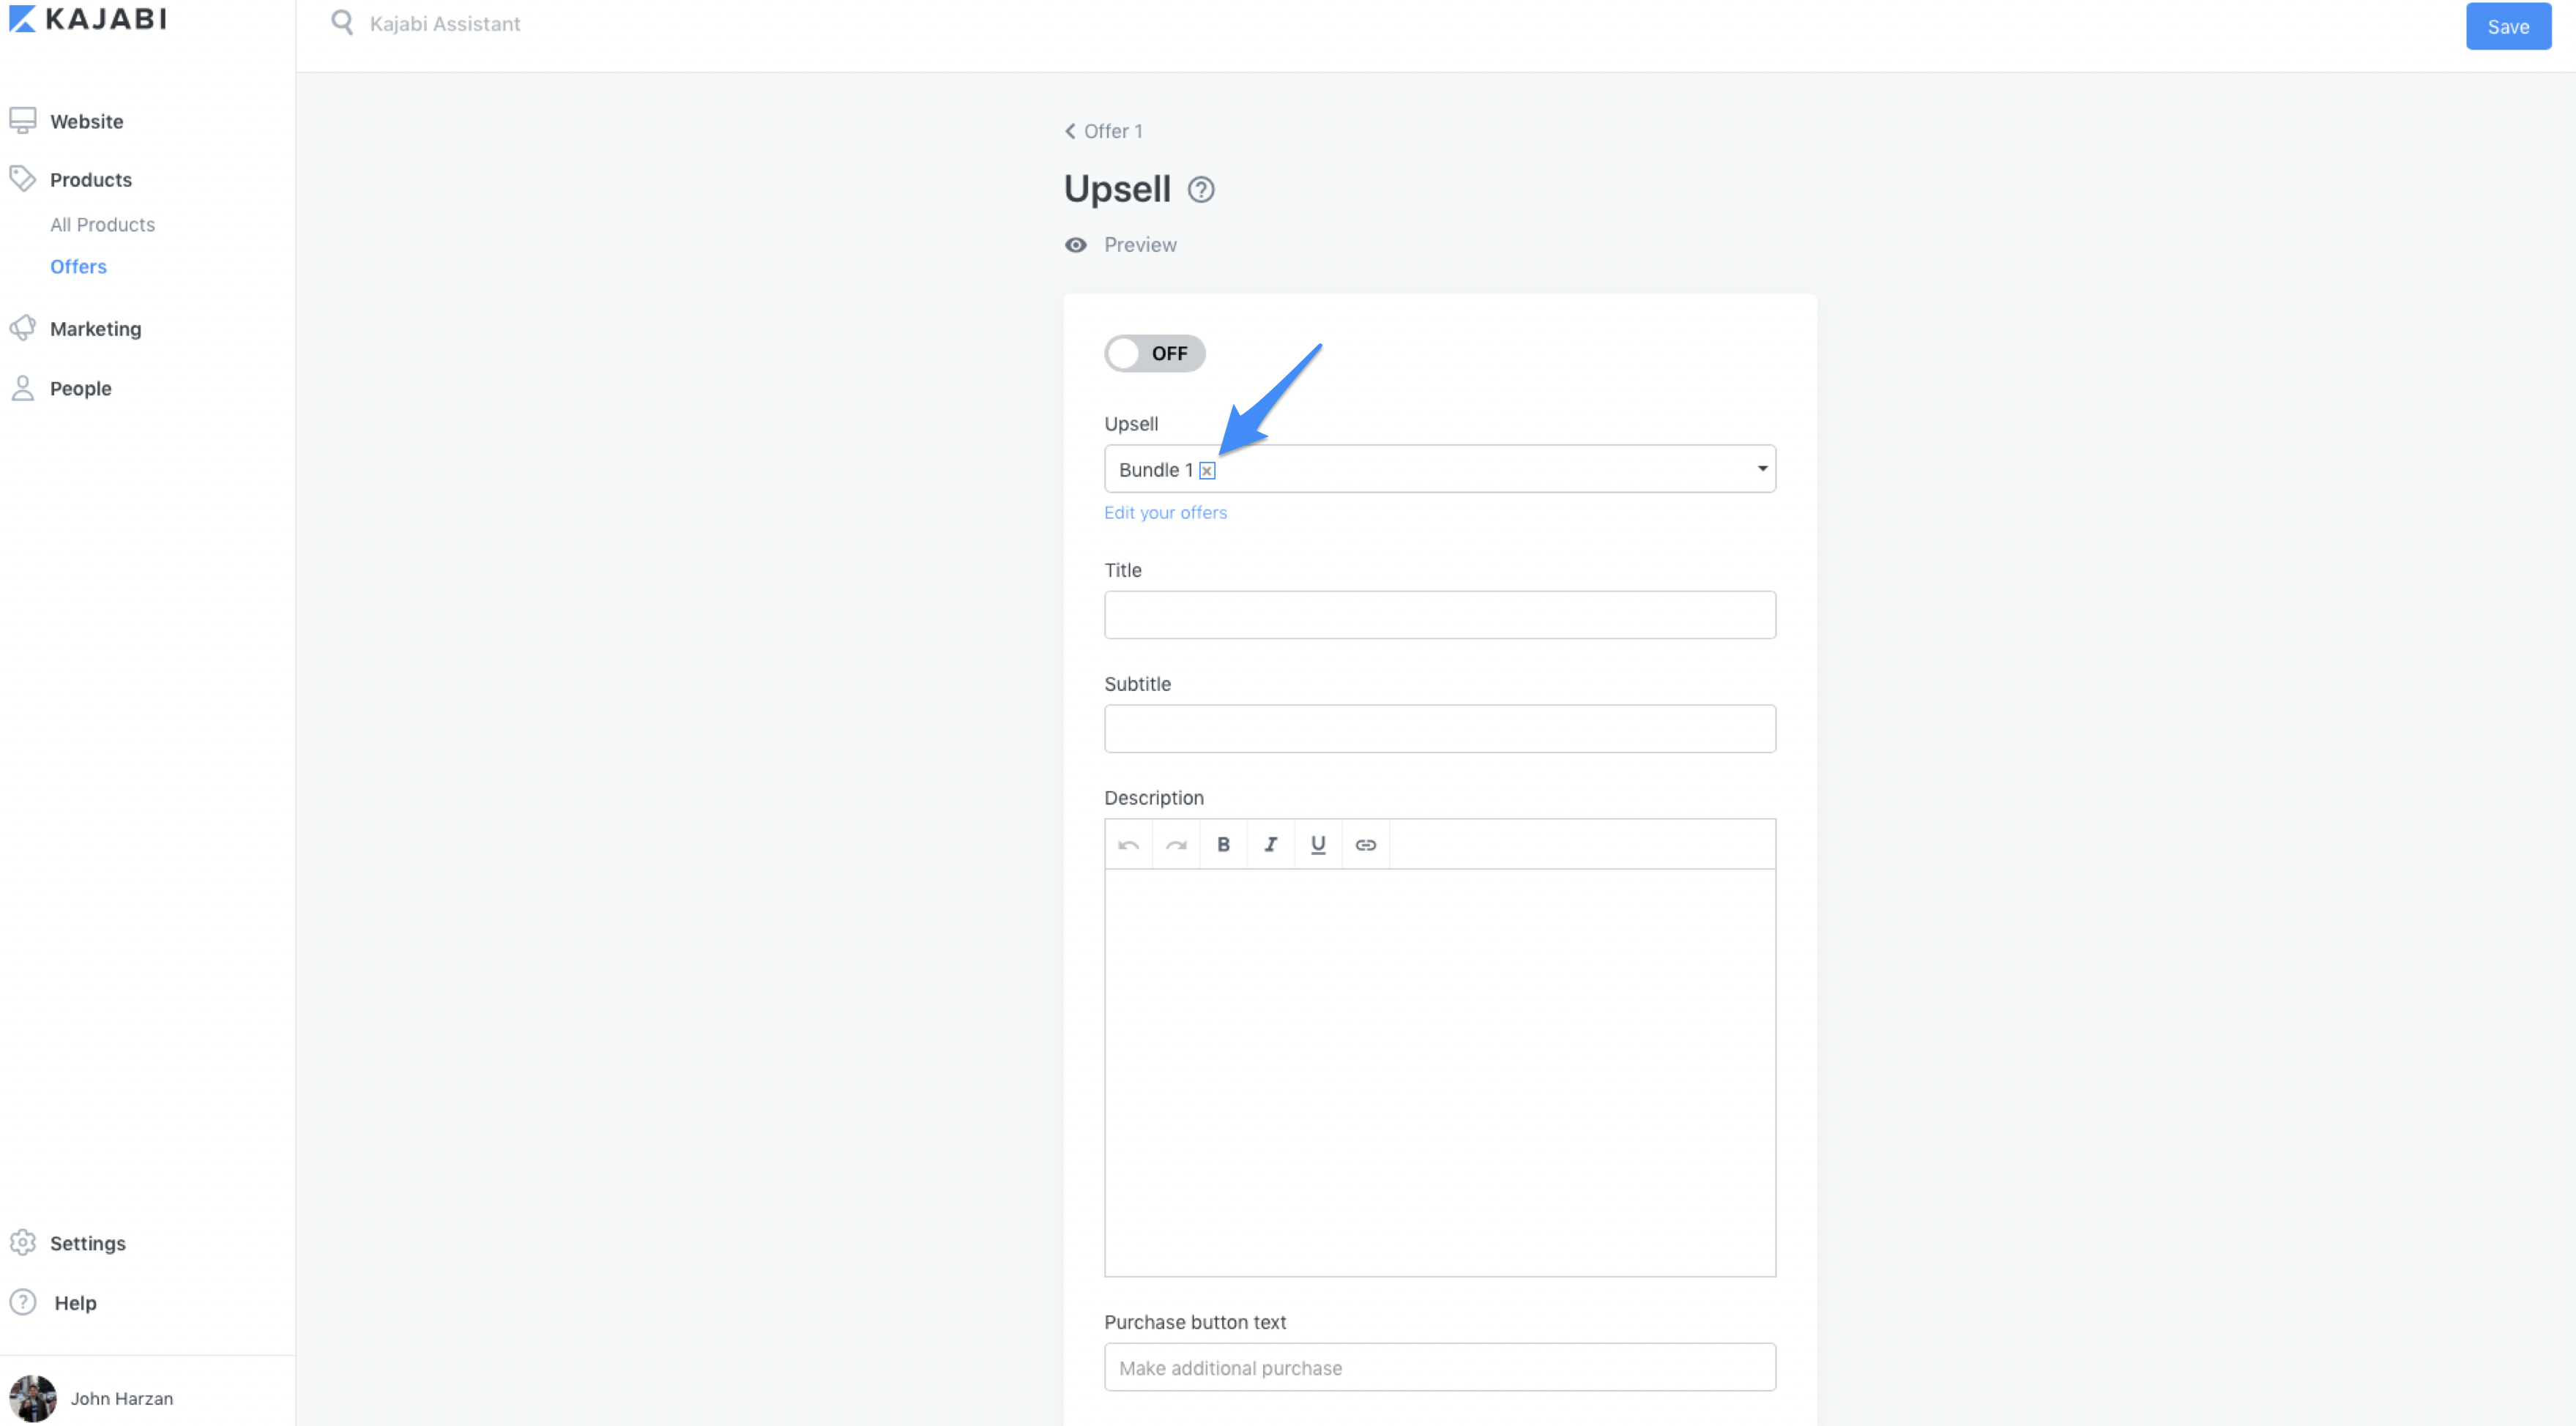Open the Upsell help question-mark icon
The image size is (2576, 1426).
pyautogui.click(x=1200, y=189)
